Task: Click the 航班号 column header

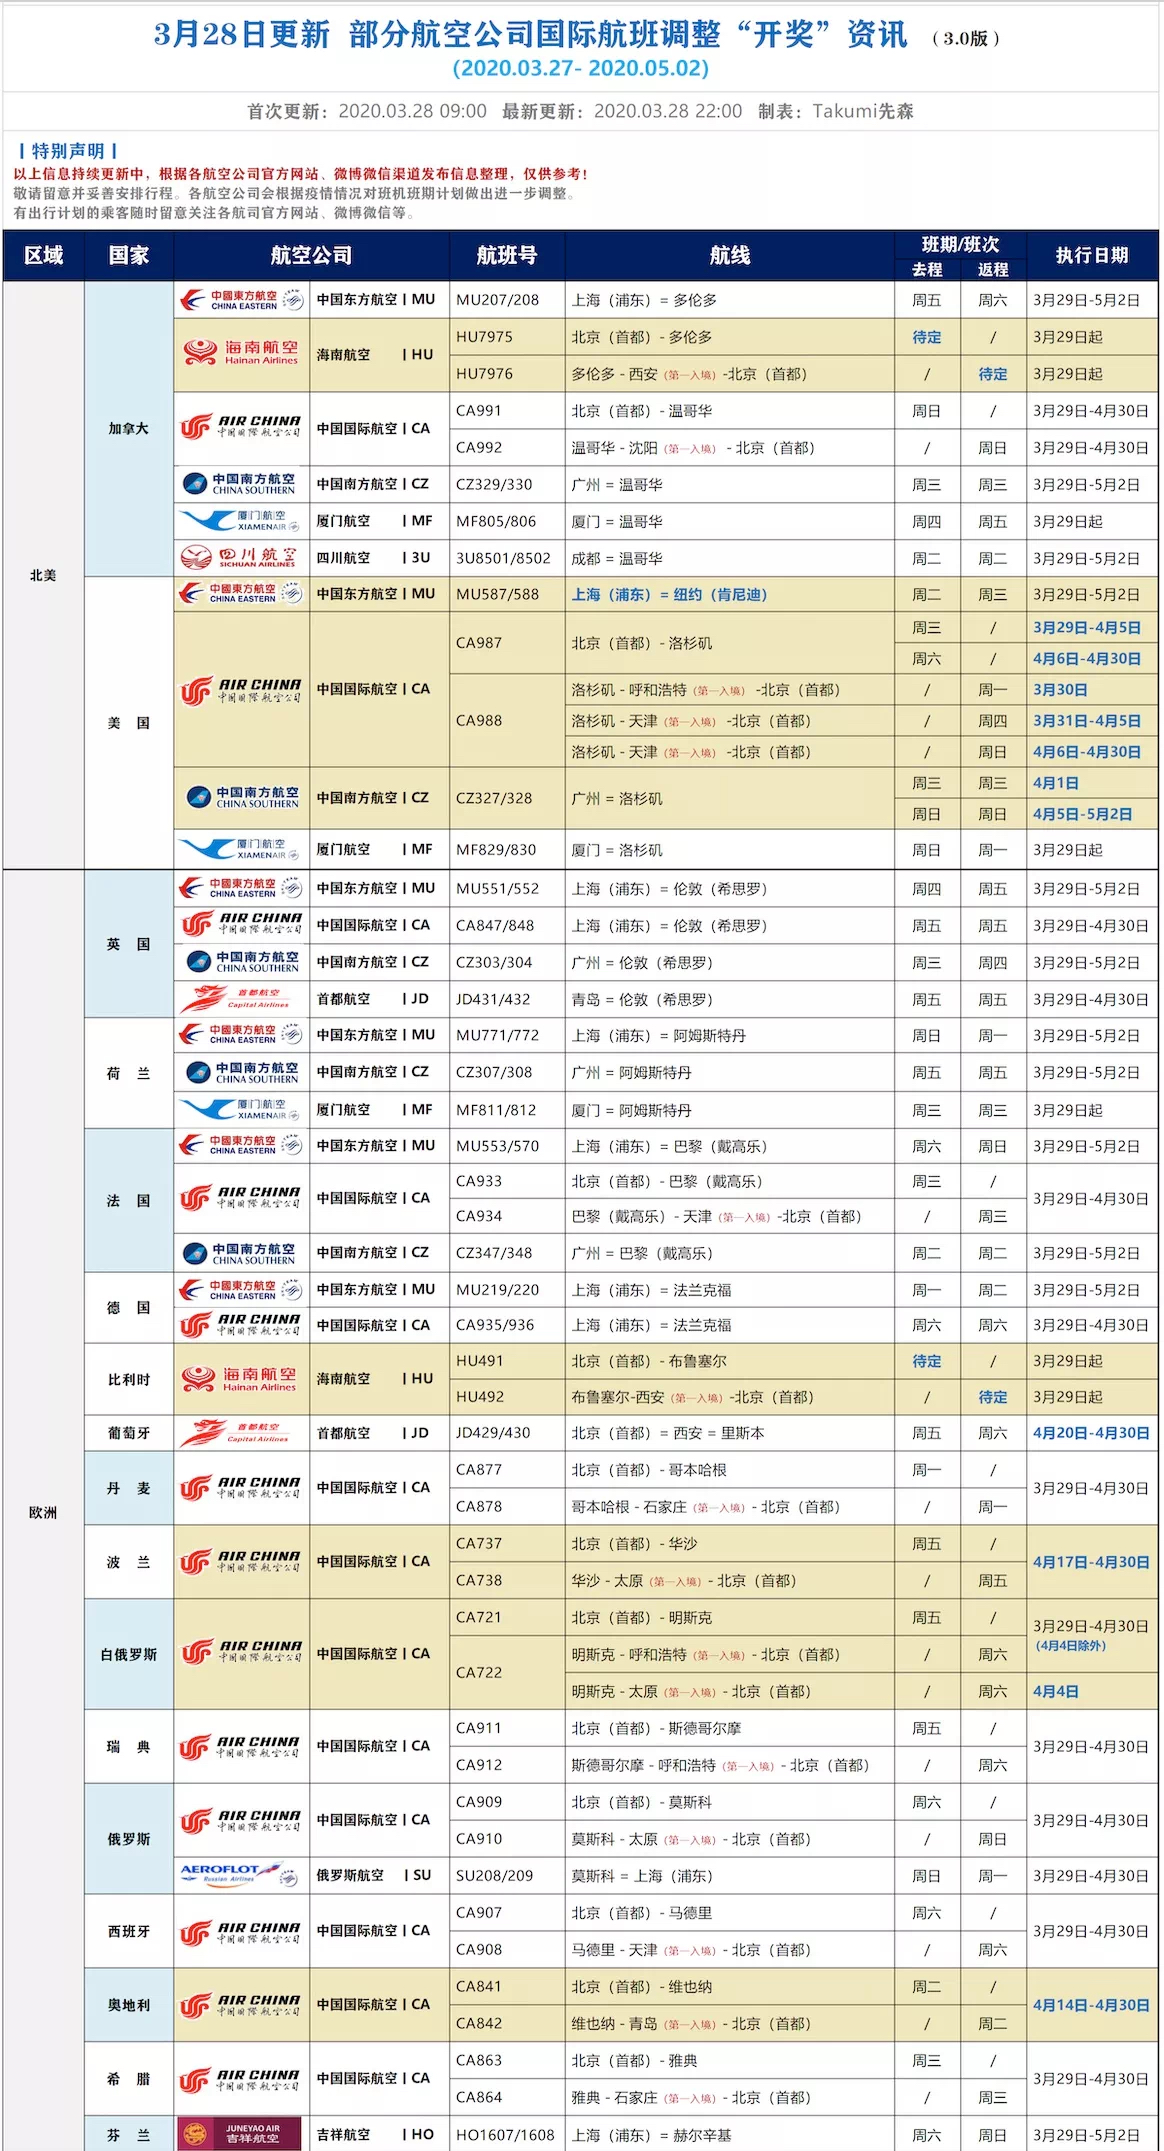Action: pyautogui.click(x=507, y=256)
